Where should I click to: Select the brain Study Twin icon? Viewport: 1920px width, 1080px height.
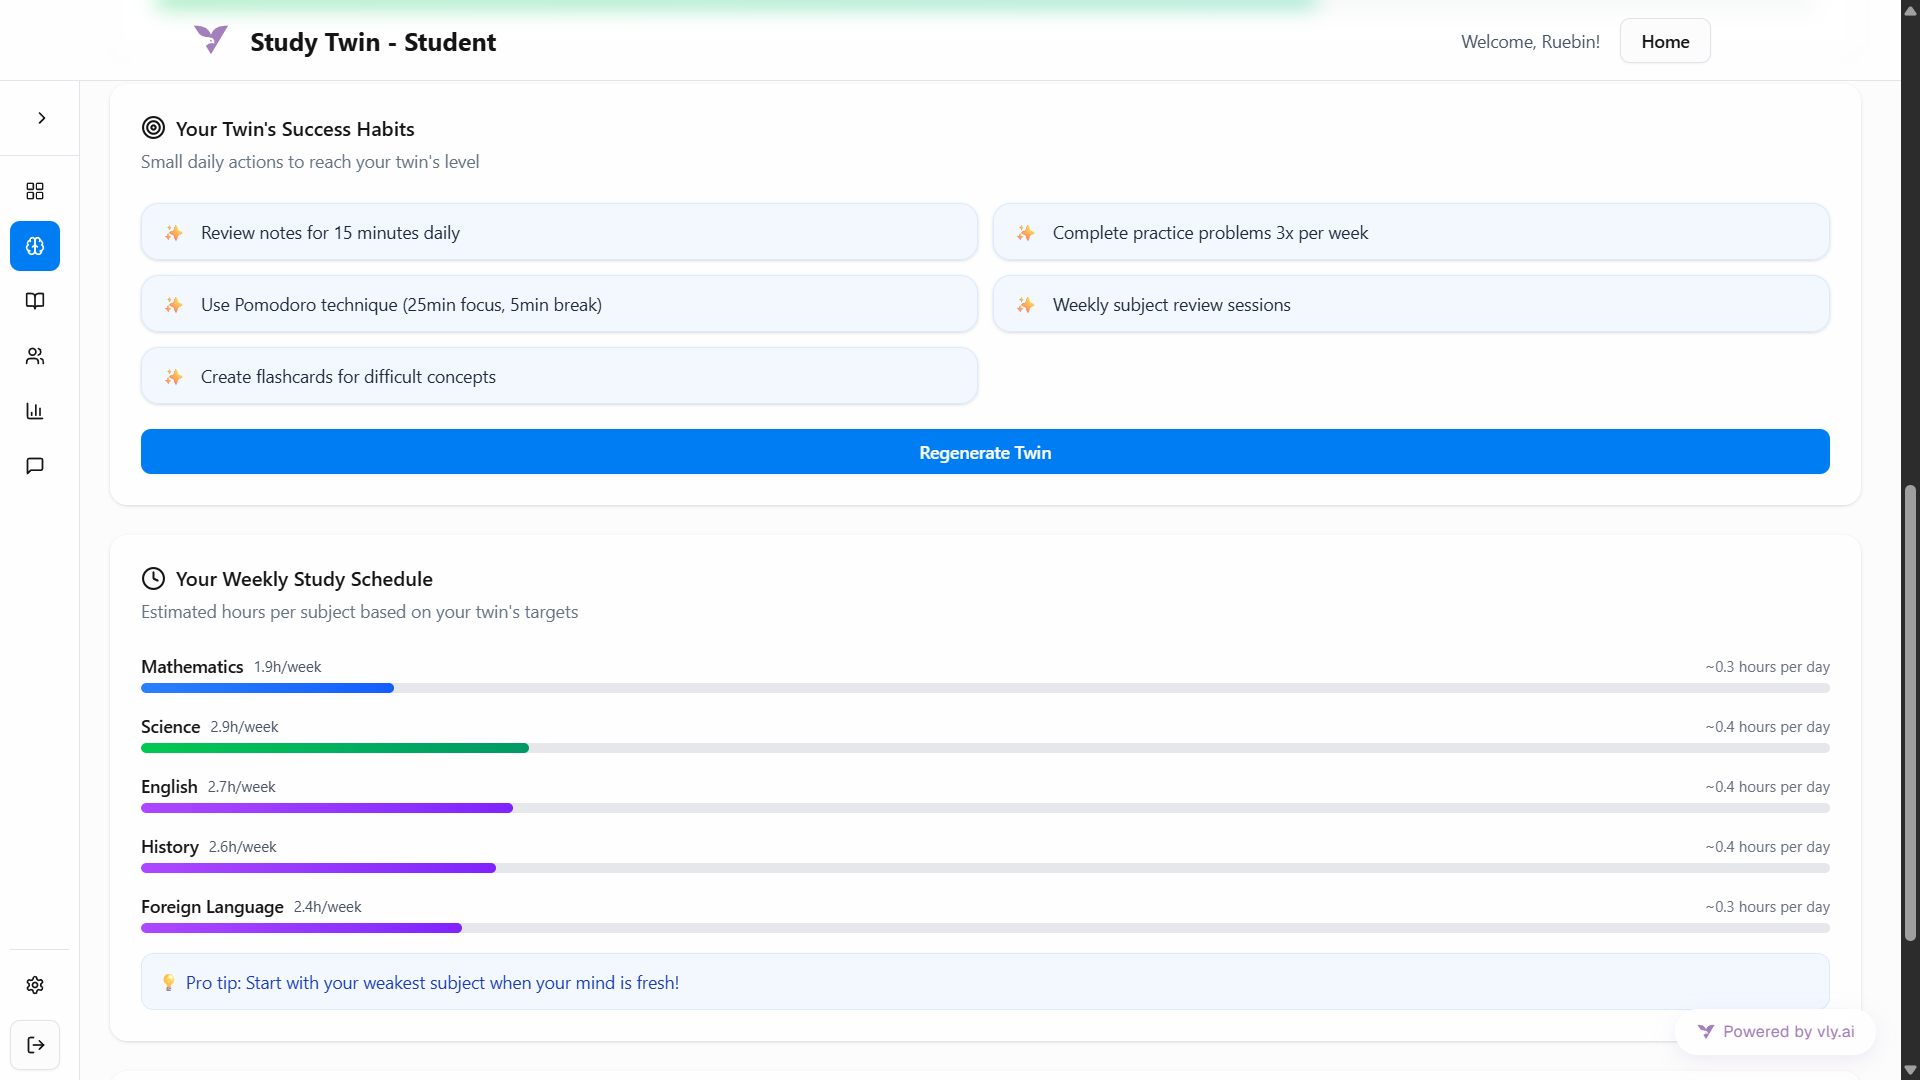click(35, 246)
